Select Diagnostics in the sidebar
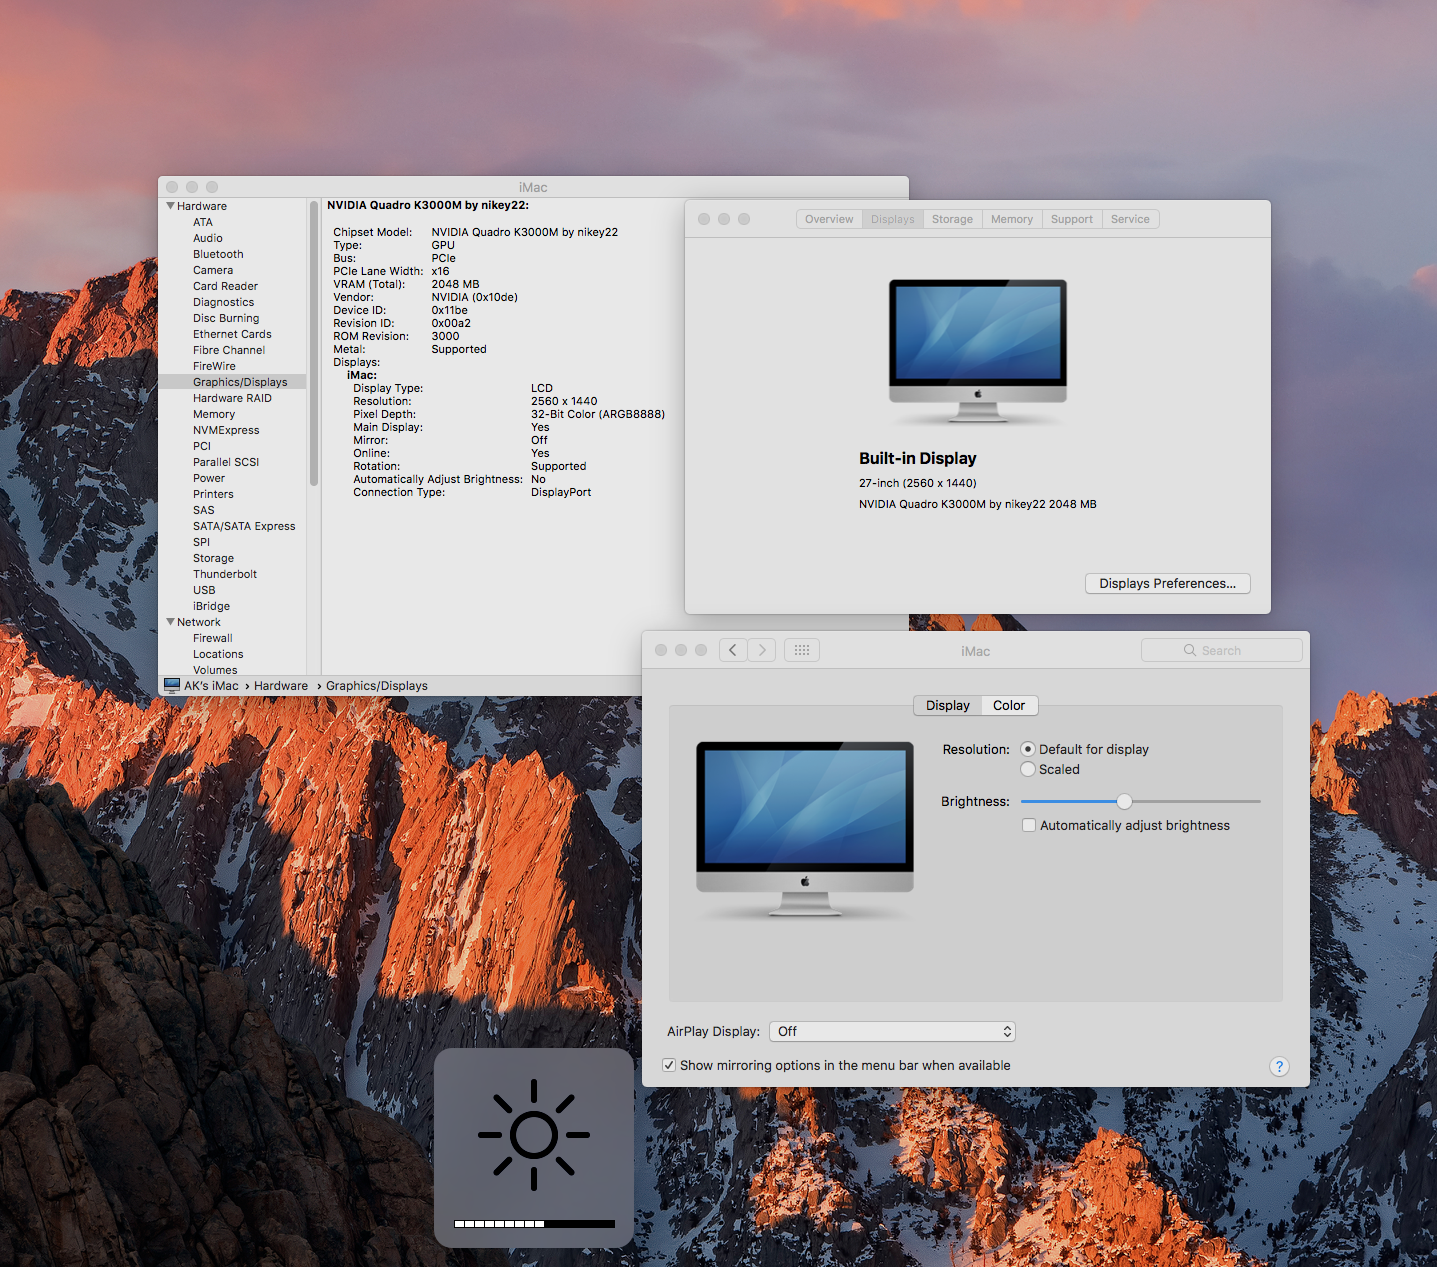The width and height of the screenshot is (1437, 1267). [x=223, y=302]
